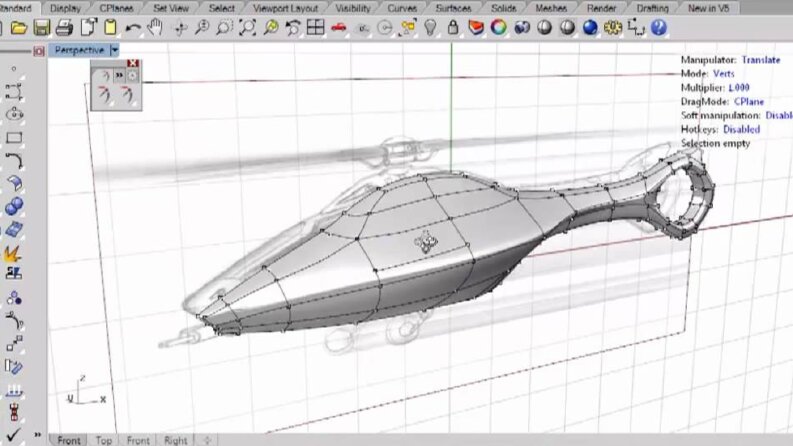The image size is (793, 446).
Task: Click the Explode tool icon
Action: (x=12, y=252)
